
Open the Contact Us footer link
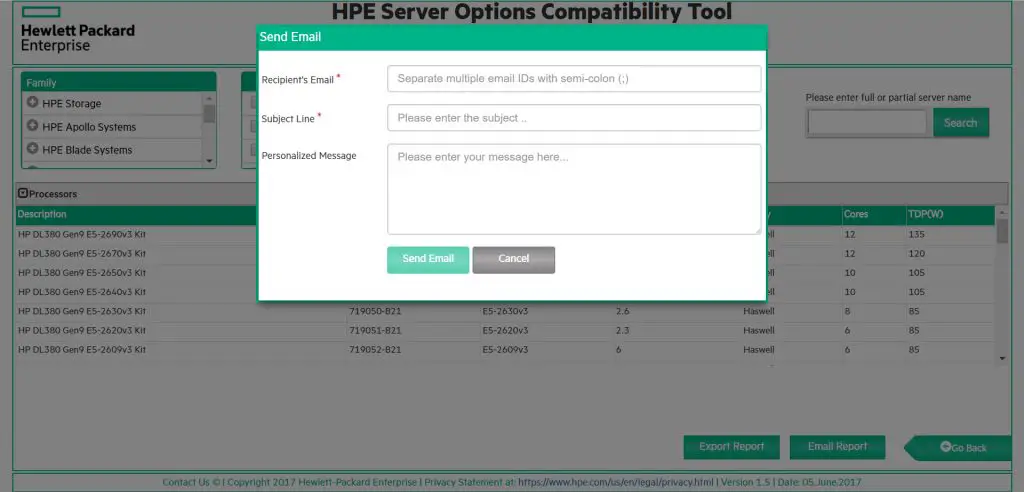click(x=187, y=482)
